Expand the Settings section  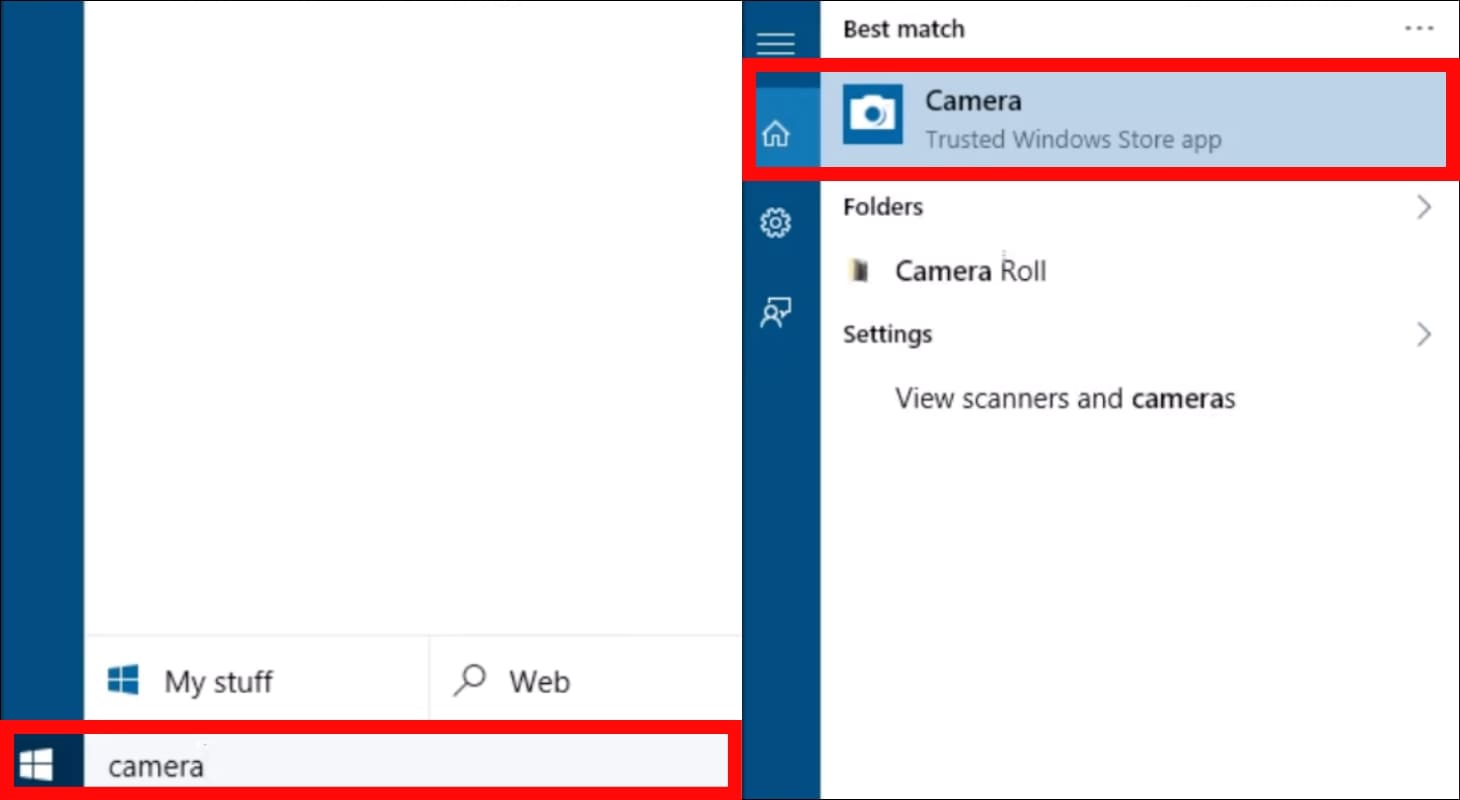coord(1426,335)
